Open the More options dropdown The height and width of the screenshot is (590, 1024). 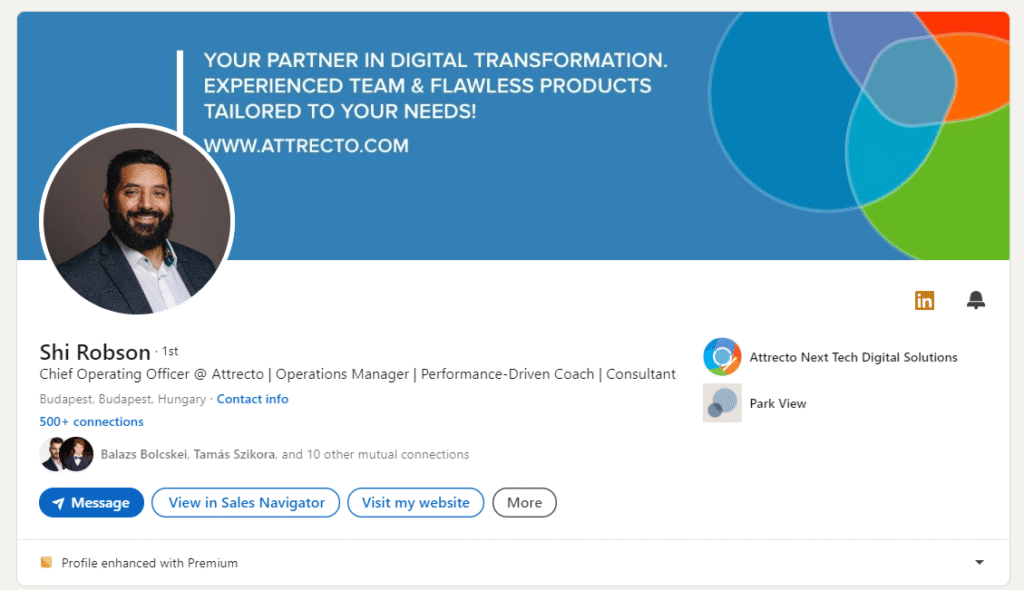[x=524, y=503]
